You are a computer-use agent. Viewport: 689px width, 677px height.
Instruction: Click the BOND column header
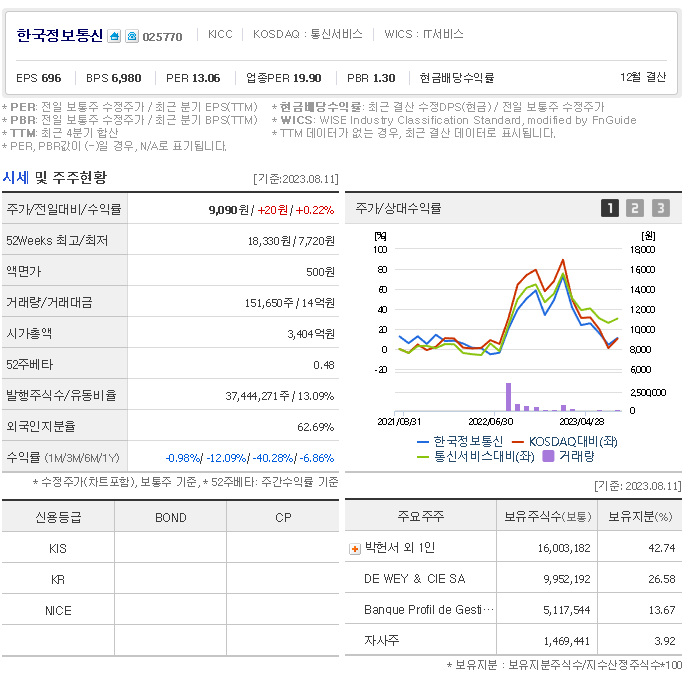170,518
